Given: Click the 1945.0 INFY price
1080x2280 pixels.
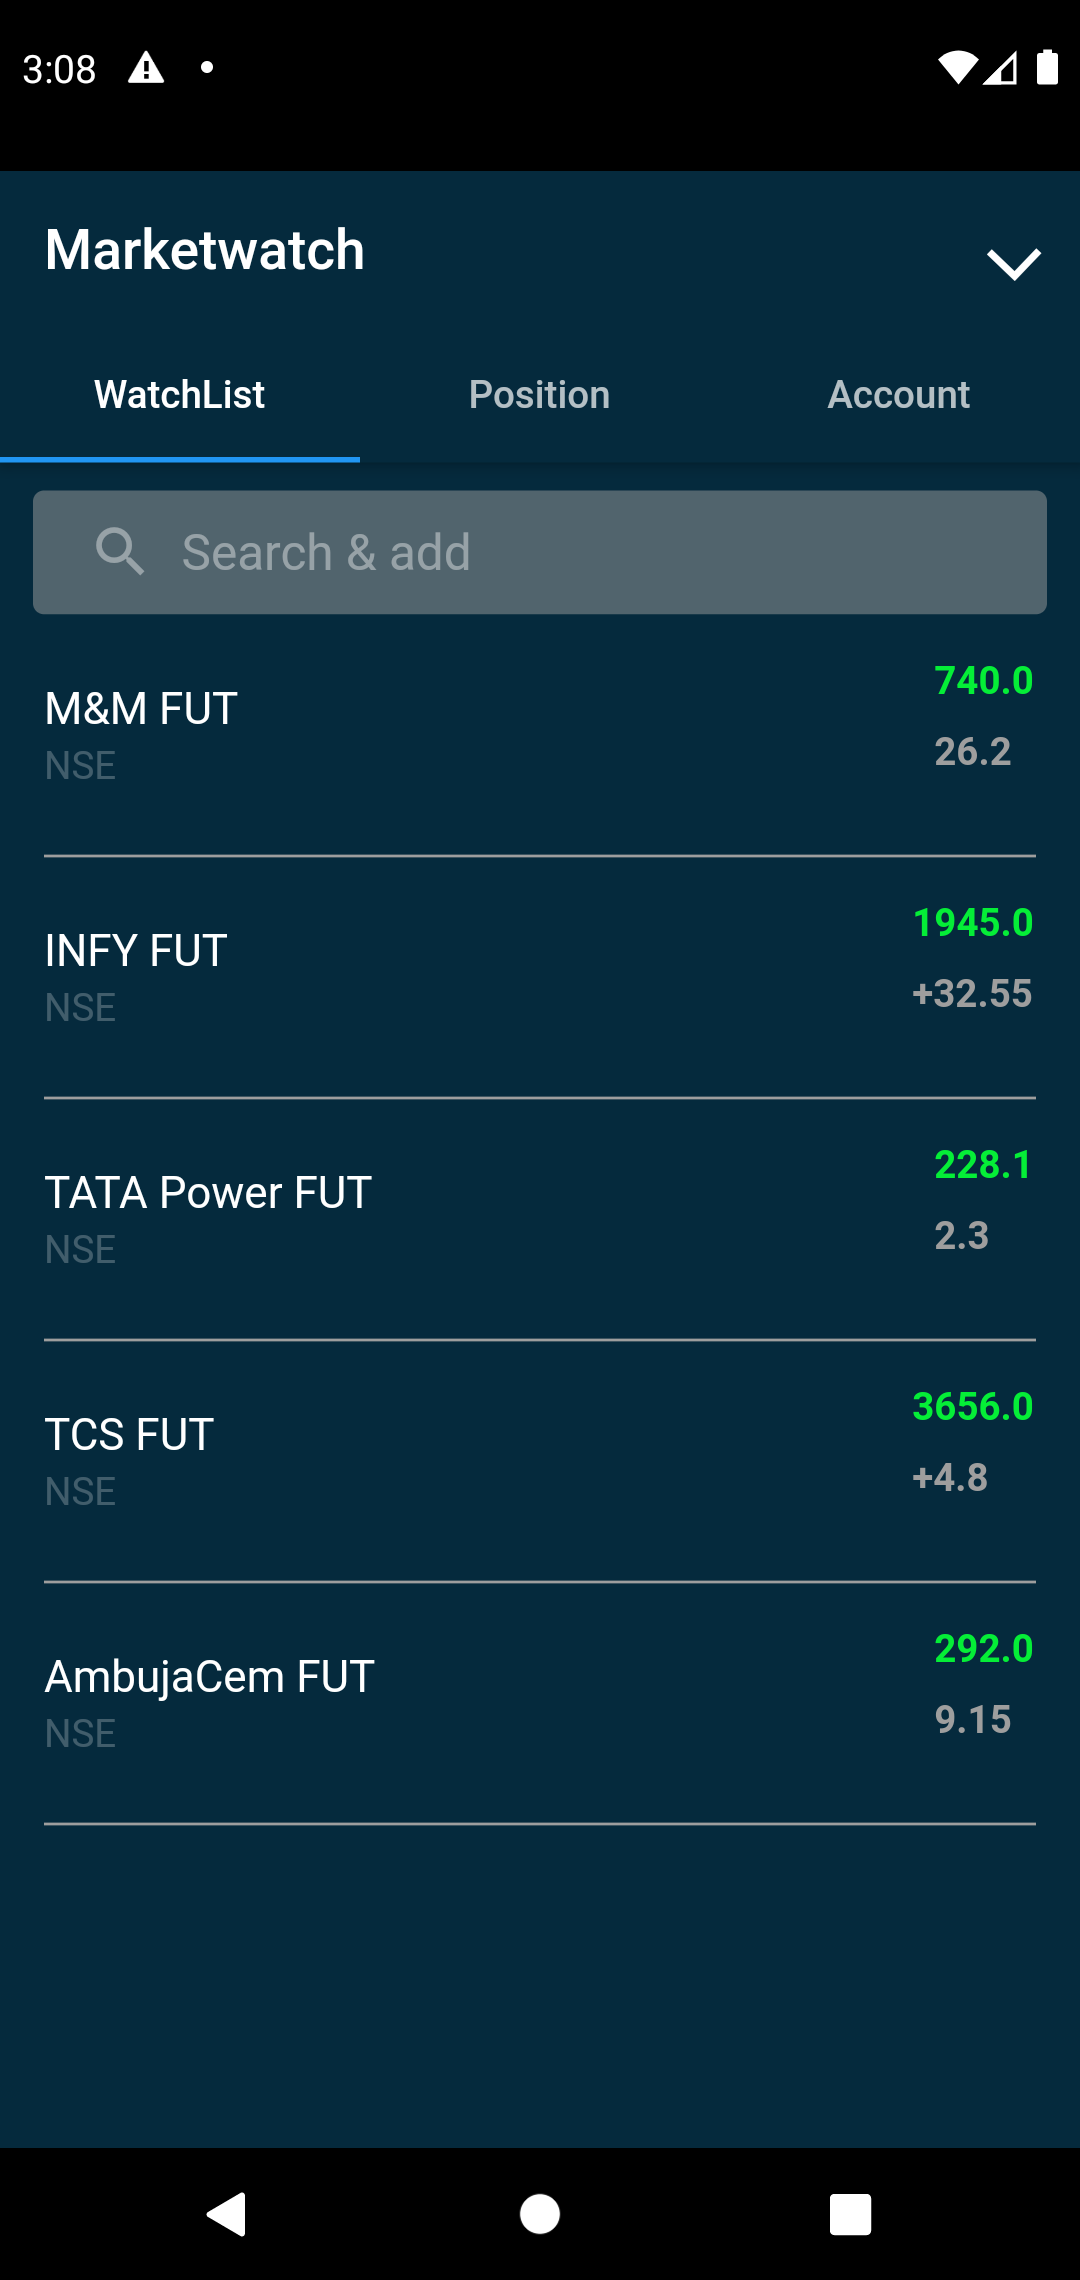Looking at the screenshot, I should tap(973, 922).
